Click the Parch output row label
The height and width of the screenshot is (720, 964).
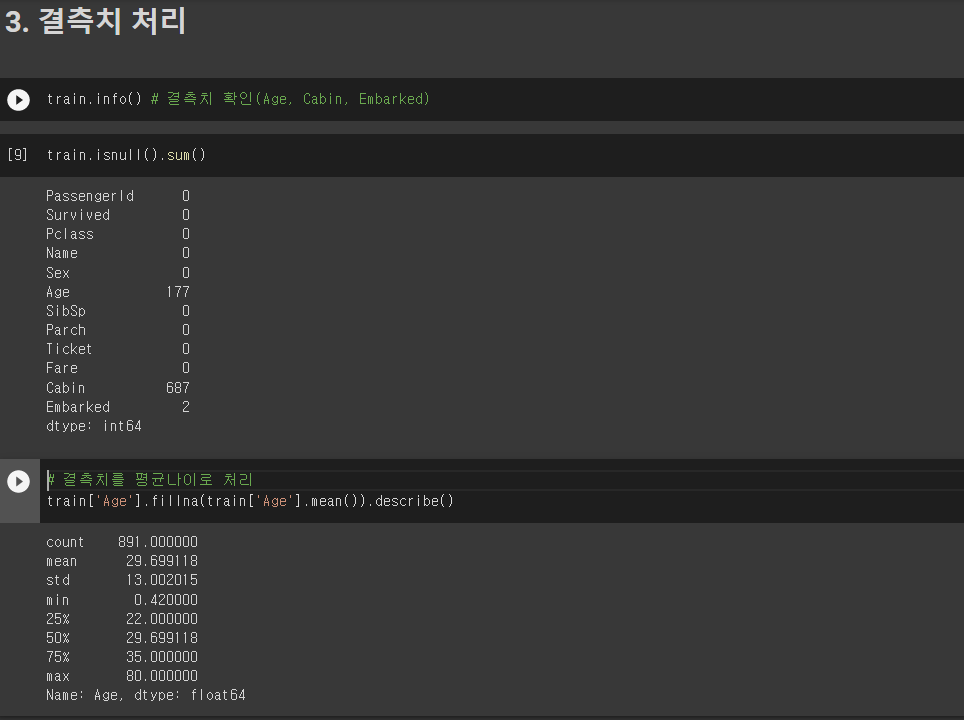click(x=66, y=330)
